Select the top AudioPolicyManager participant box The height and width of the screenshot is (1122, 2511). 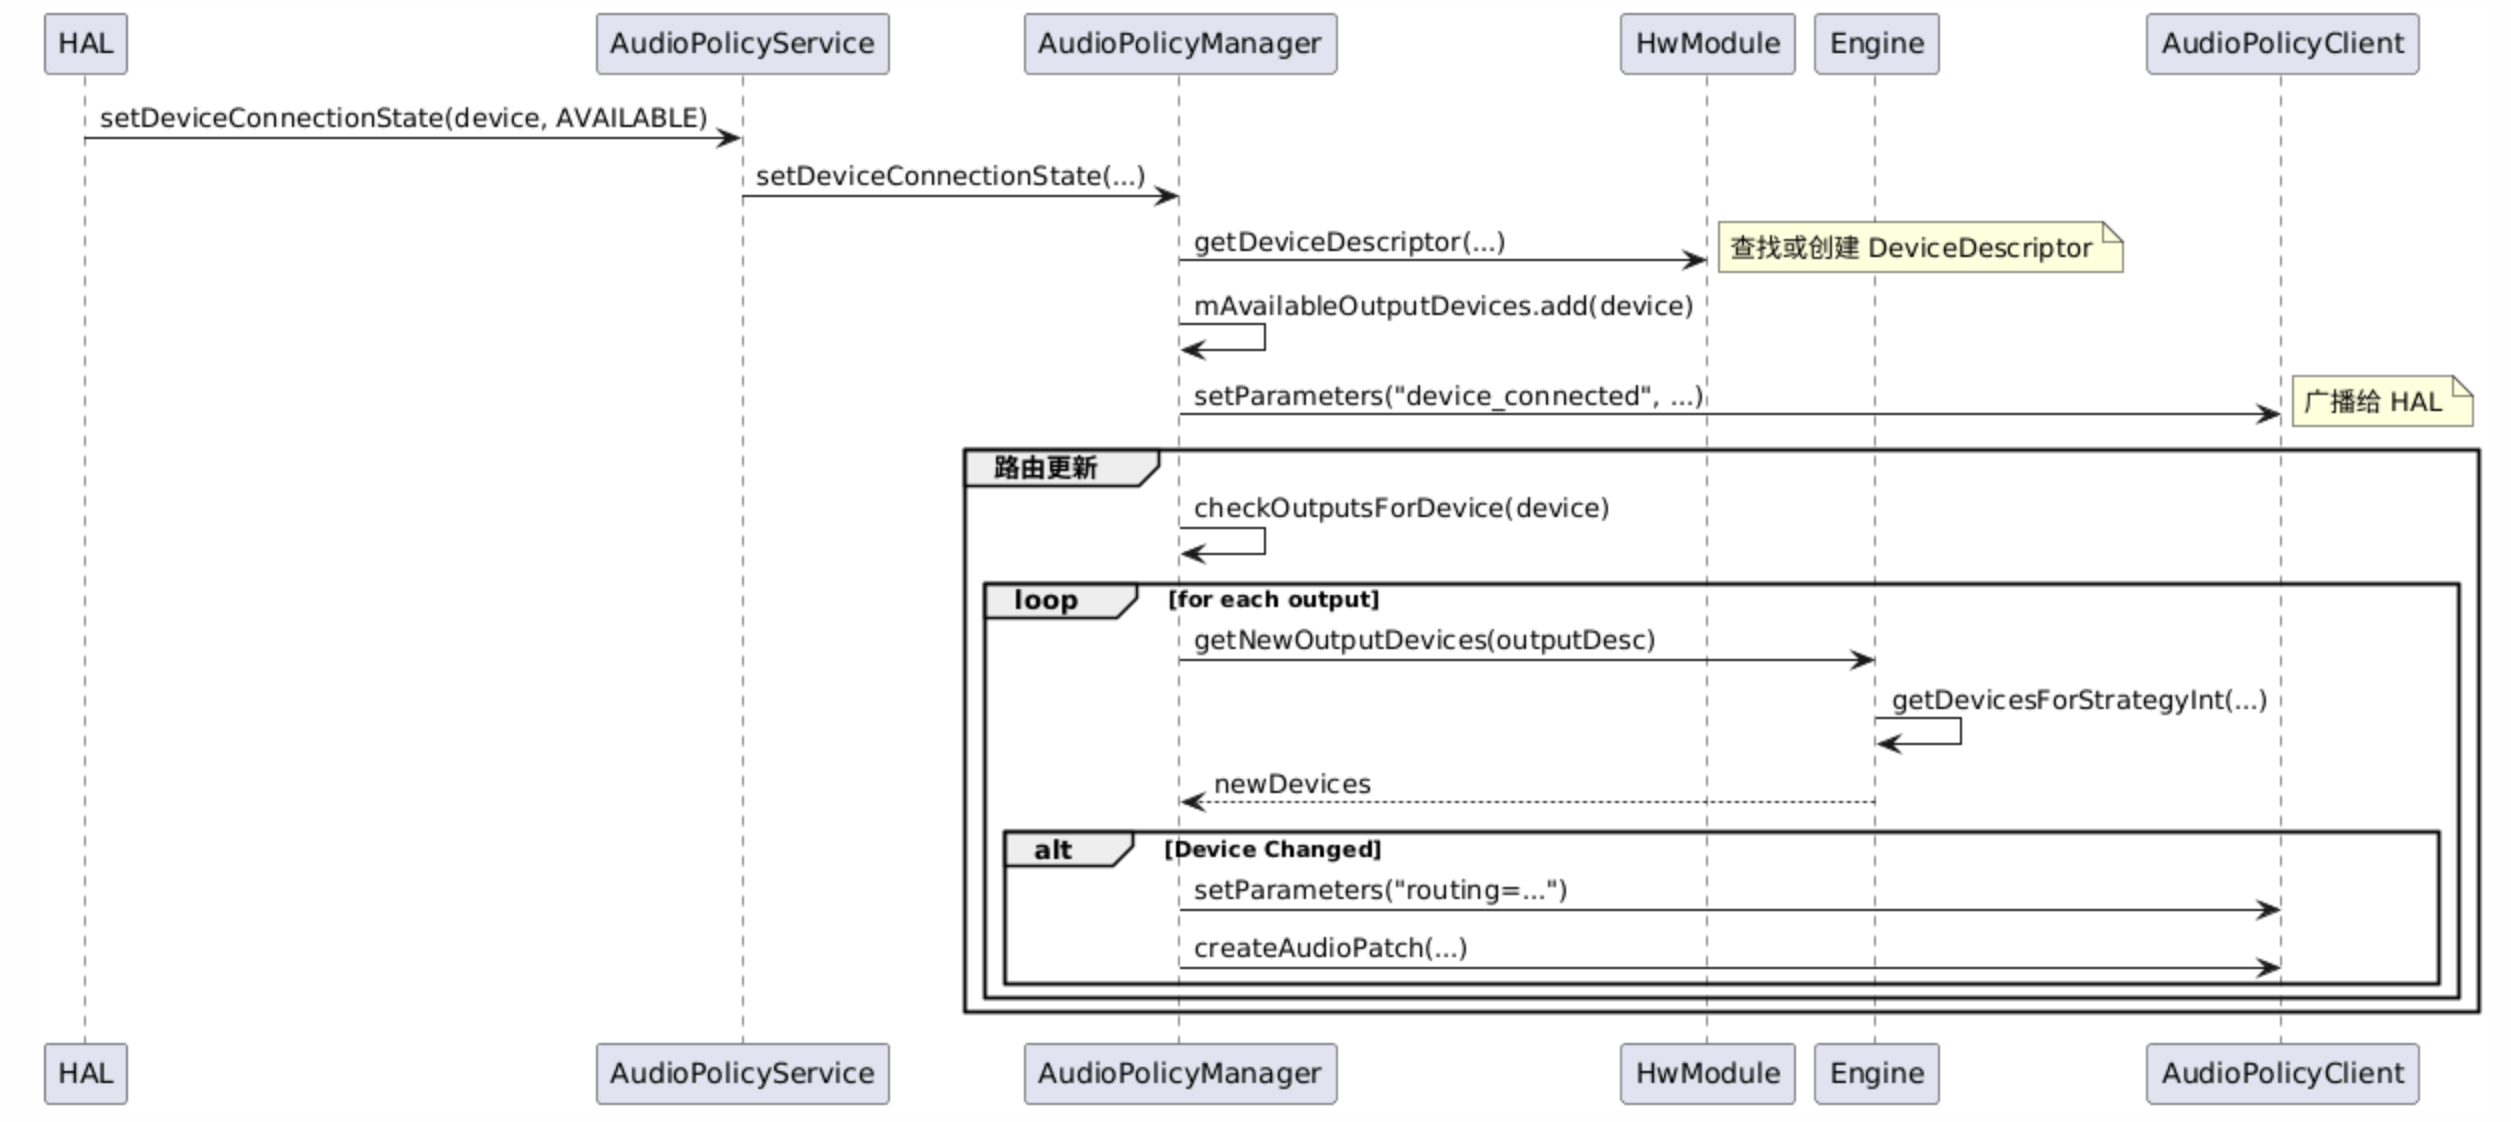tap(1179, 44)
